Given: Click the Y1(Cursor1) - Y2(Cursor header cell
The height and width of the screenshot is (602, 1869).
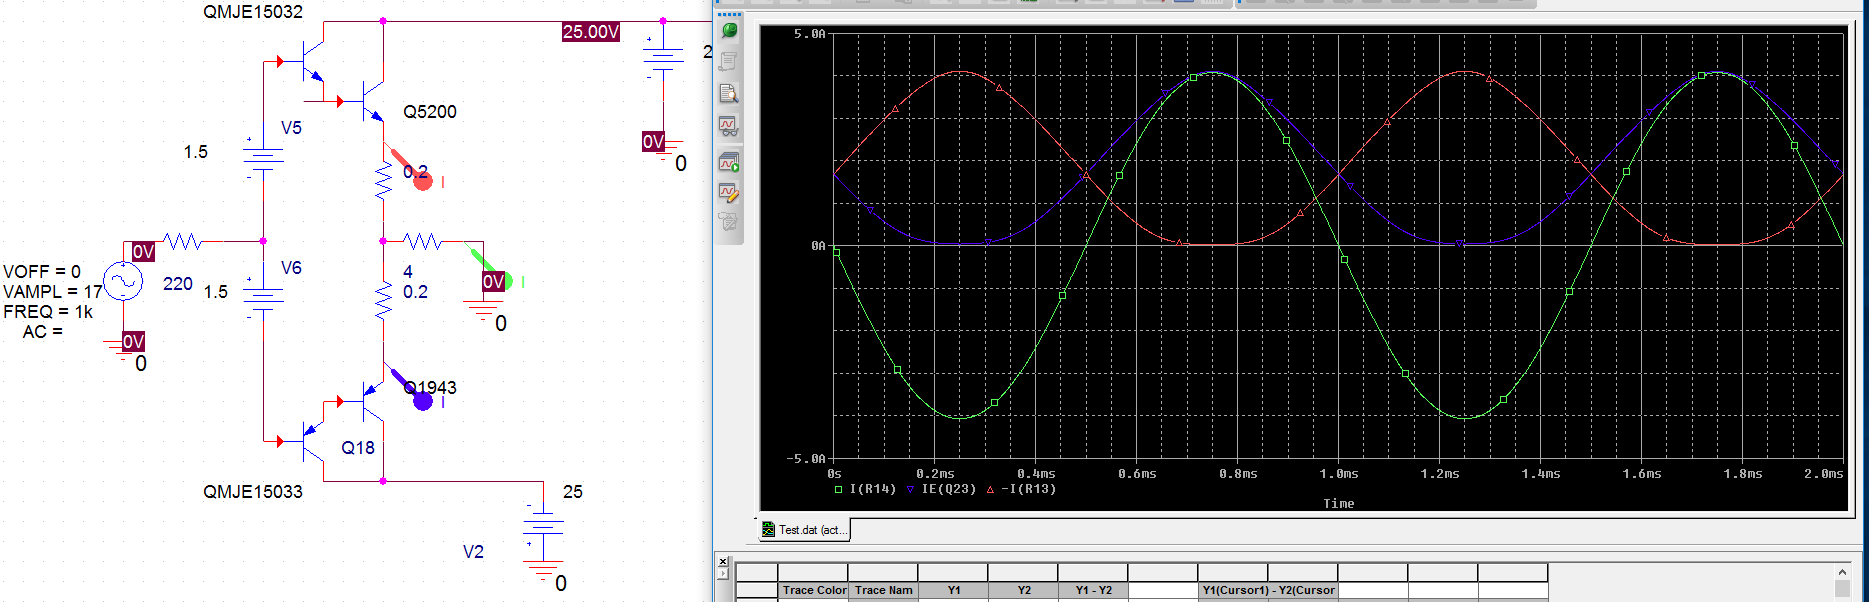Looking at the screenshot, I should 1268,590.
